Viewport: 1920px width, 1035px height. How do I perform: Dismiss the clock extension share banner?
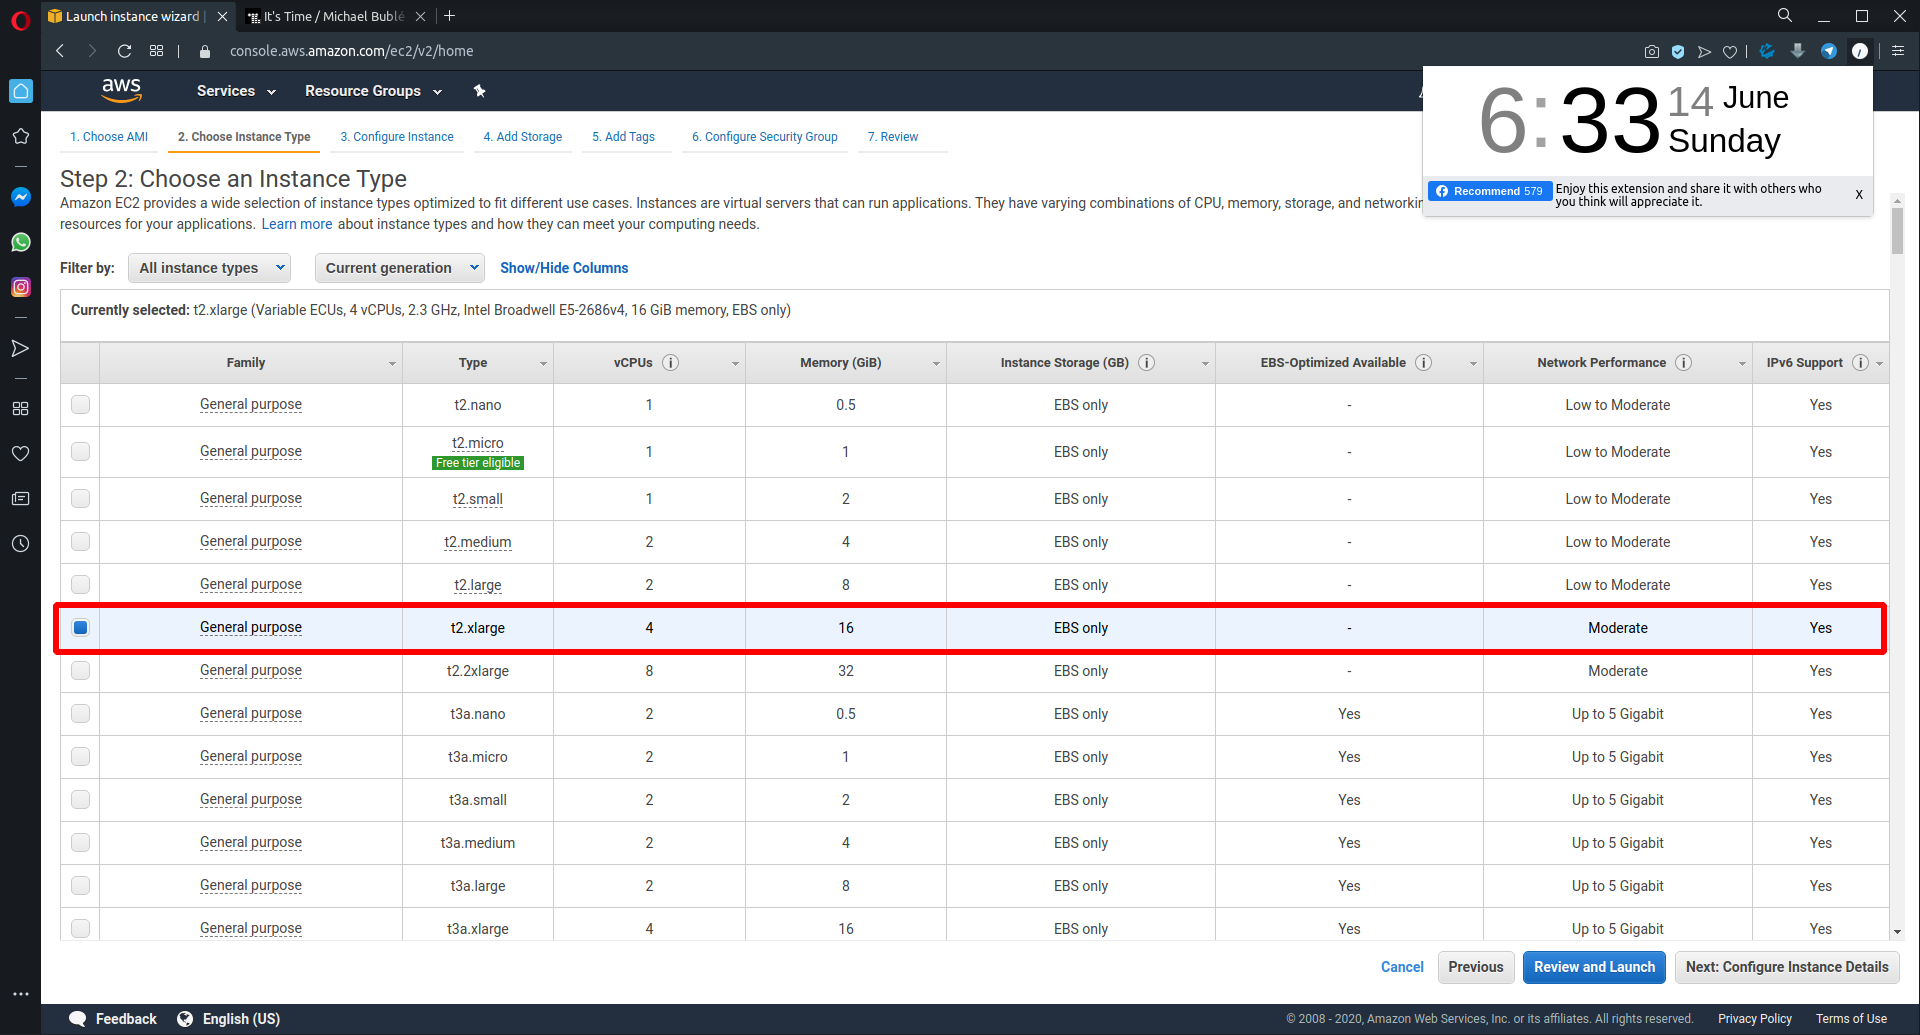(1859, 195)
